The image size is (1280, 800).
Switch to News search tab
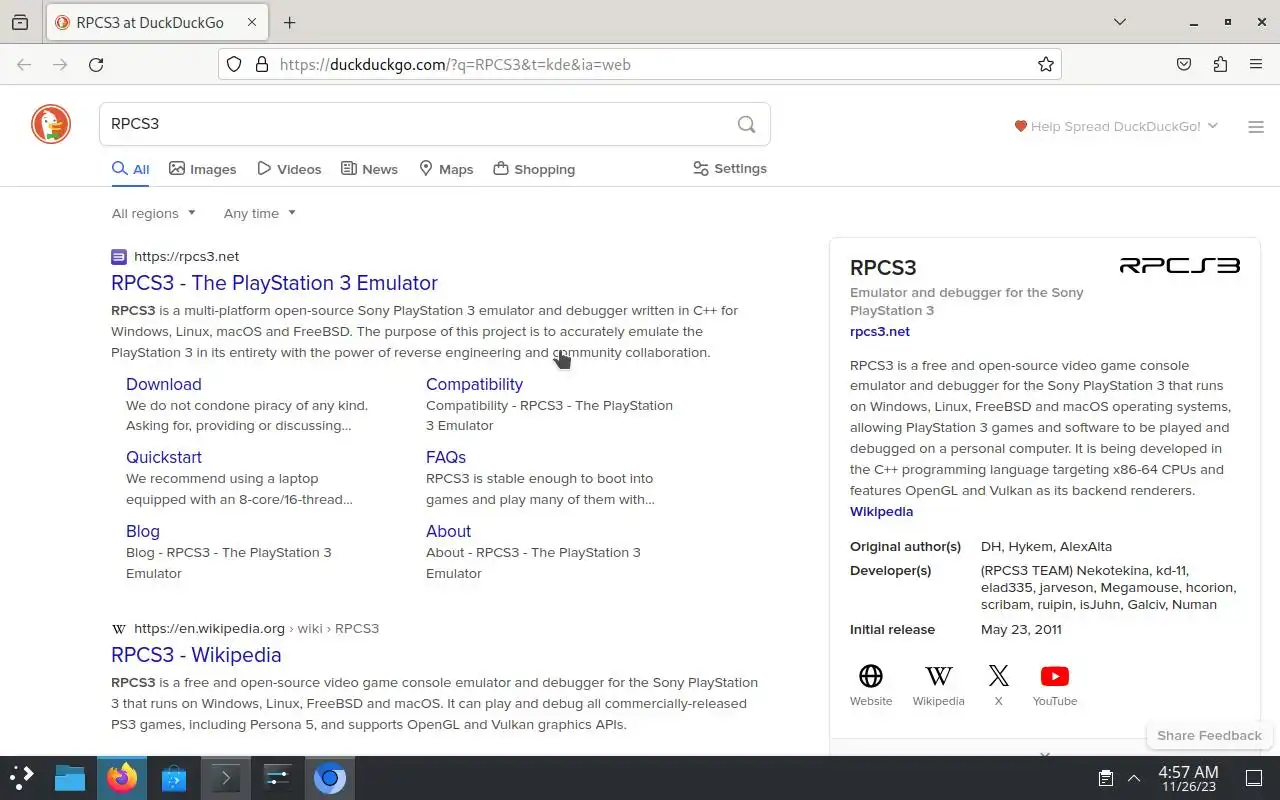click(x=369, y=169)
